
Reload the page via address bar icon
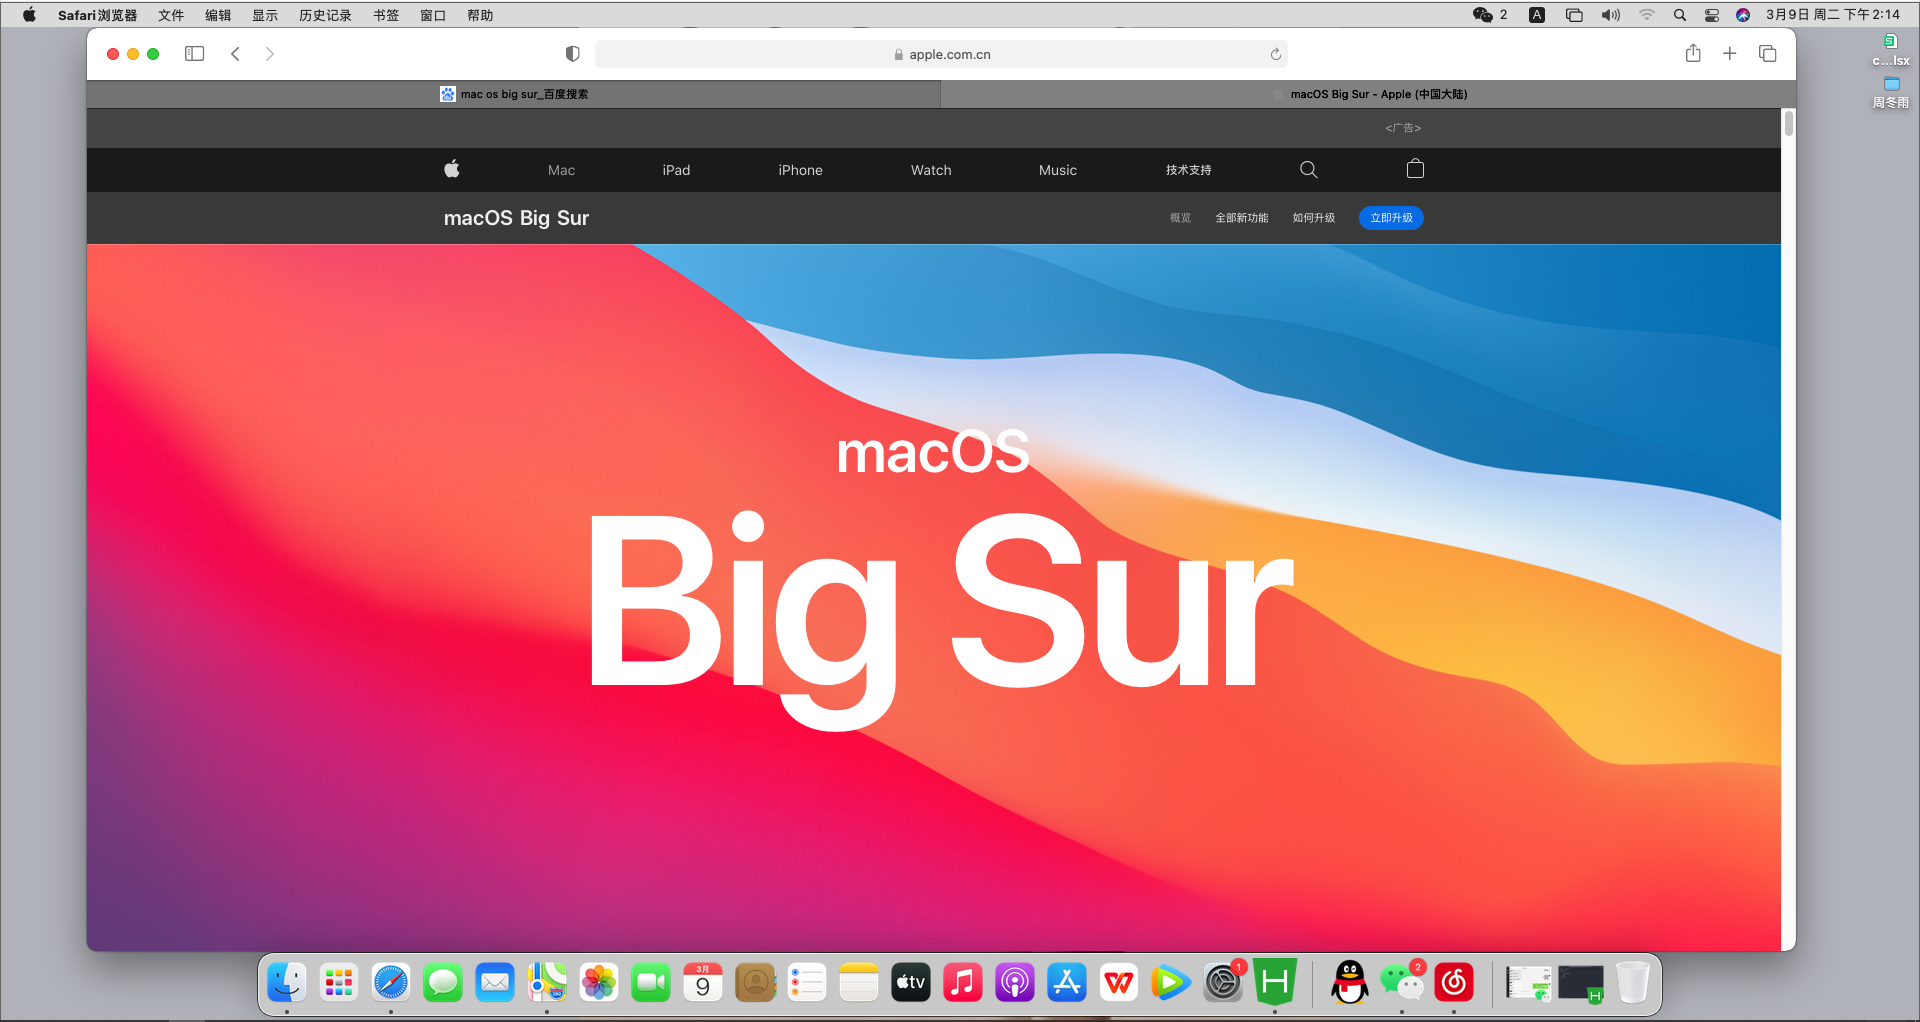(x=1276, y=54)
